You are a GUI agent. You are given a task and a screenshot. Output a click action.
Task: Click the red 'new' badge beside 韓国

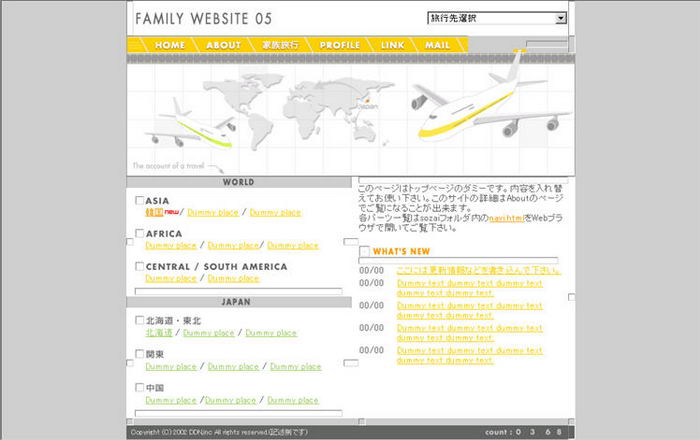[x=173, y=212]
